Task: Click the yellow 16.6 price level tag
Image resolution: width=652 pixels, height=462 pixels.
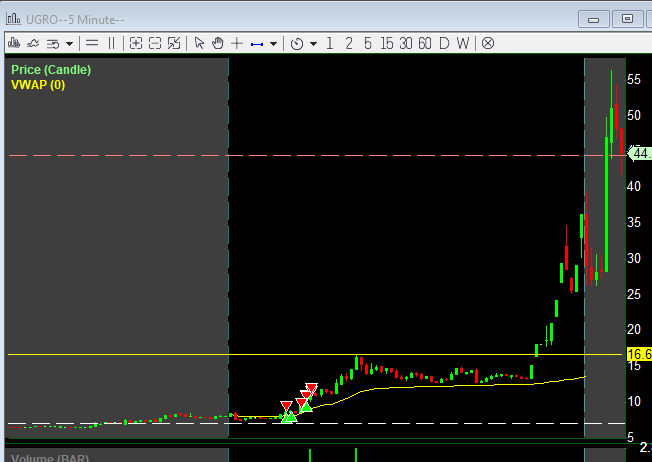Action: [639, 354]
